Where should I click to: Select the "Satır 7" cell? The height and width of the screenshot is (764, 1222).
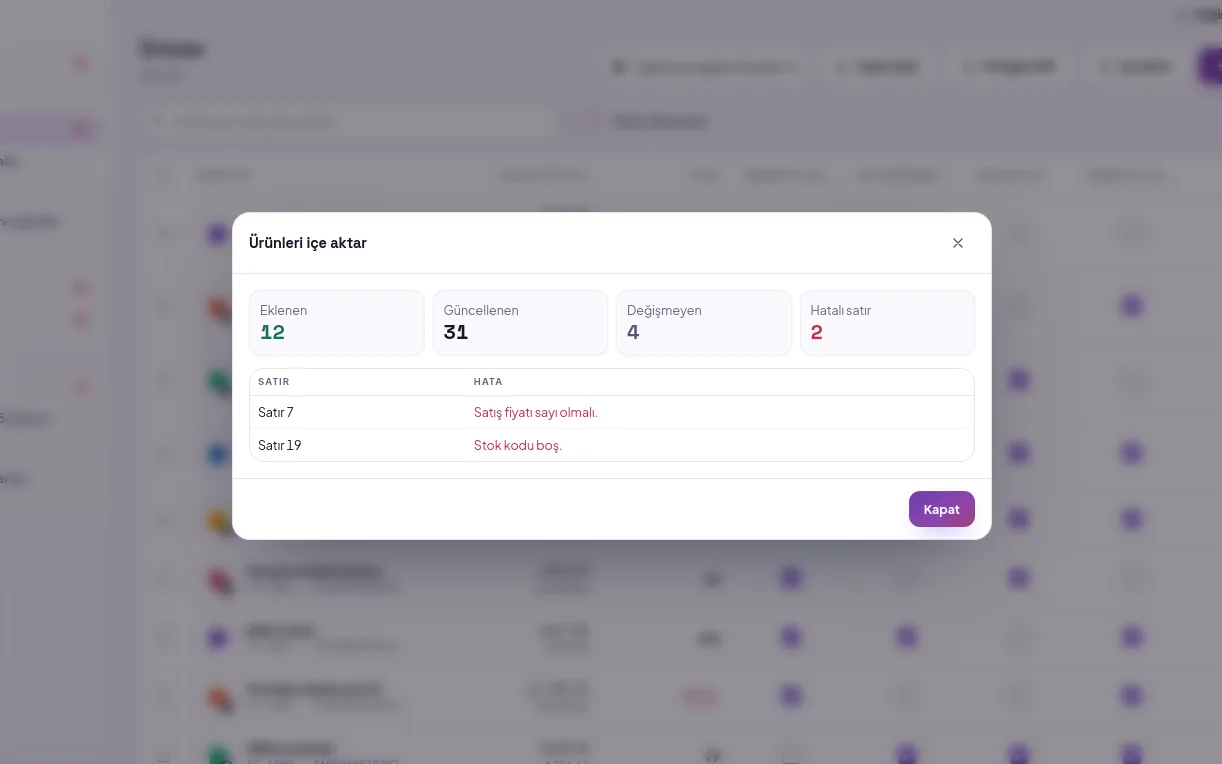(276, 412)
